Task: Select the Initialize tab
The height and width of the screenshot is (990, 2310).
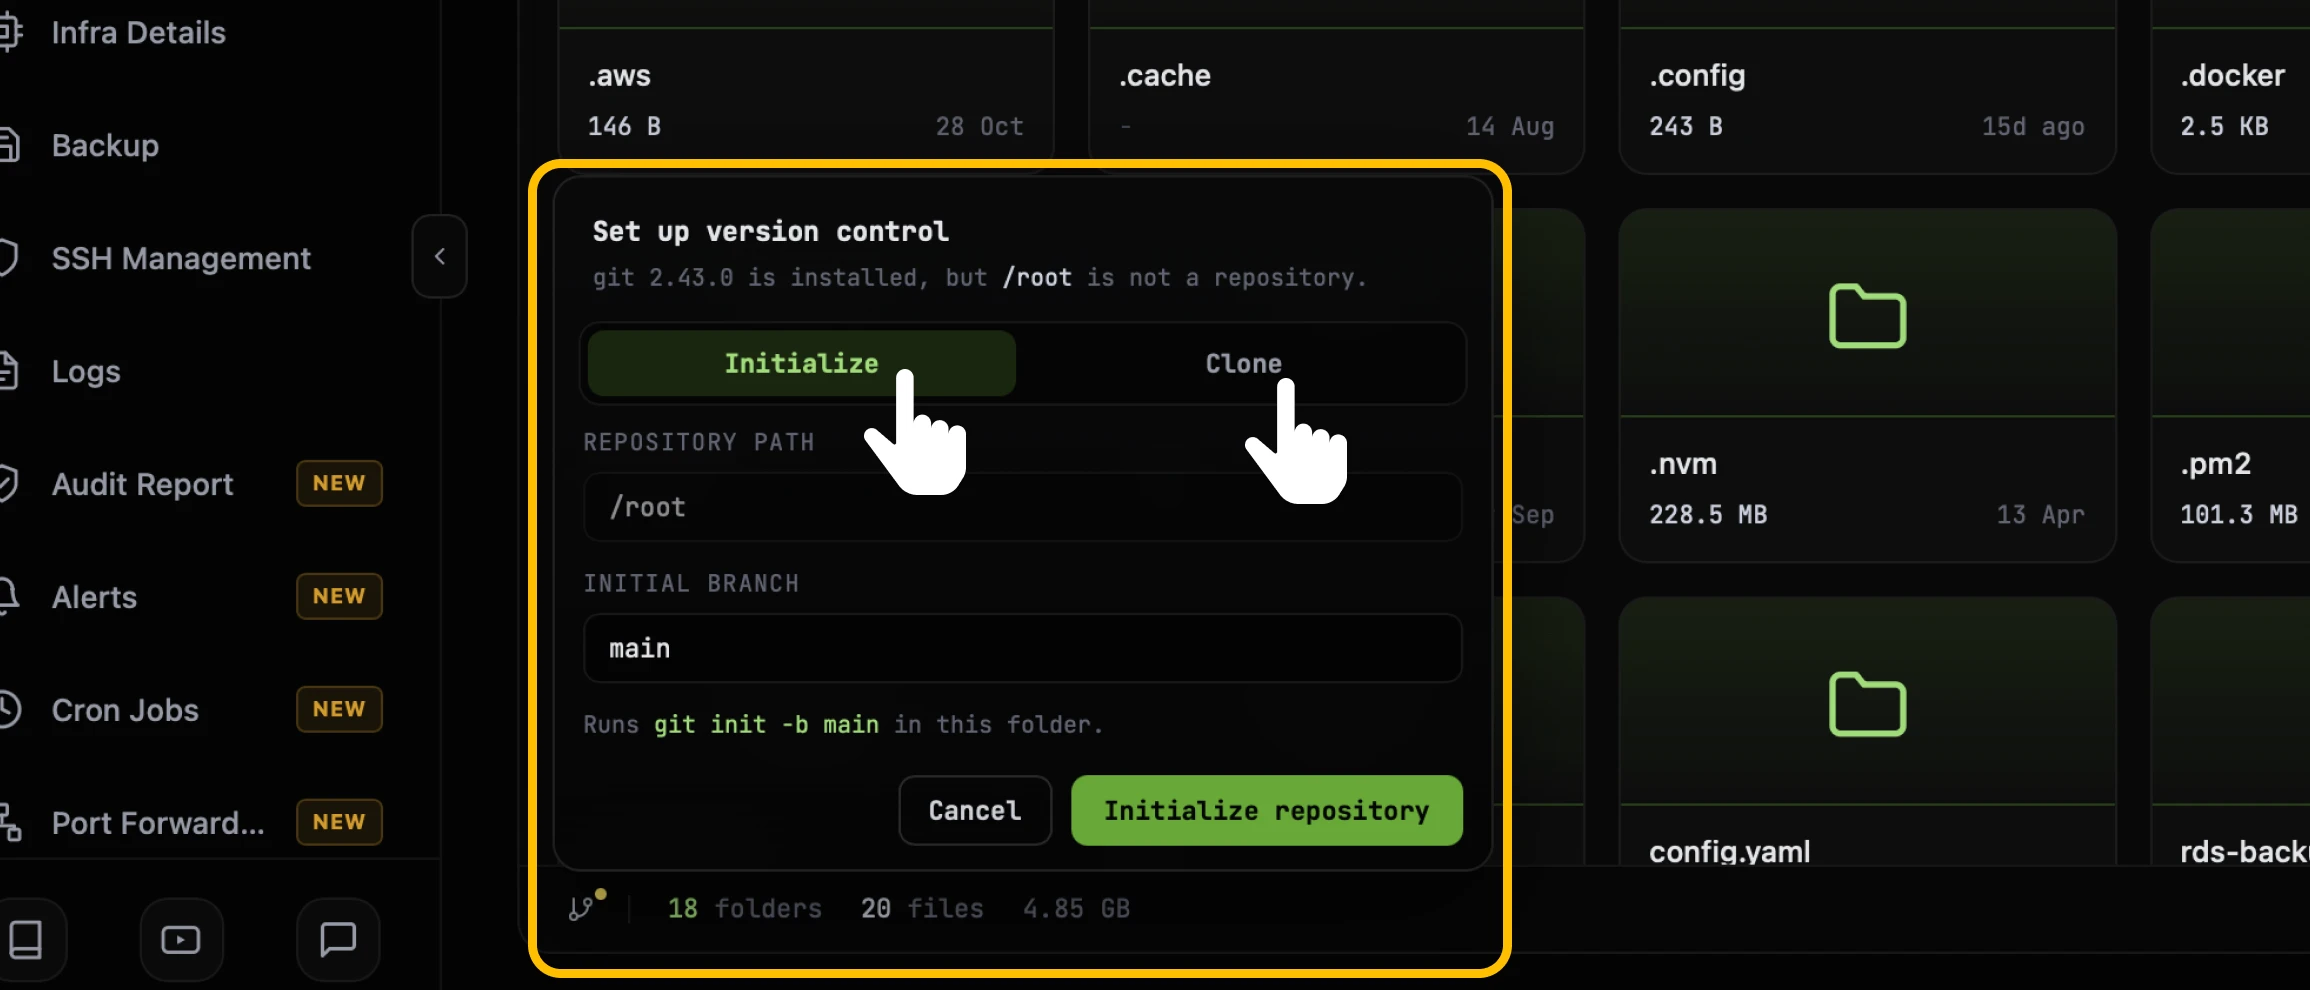Action: pyautogui.click(x=802, y=364)
